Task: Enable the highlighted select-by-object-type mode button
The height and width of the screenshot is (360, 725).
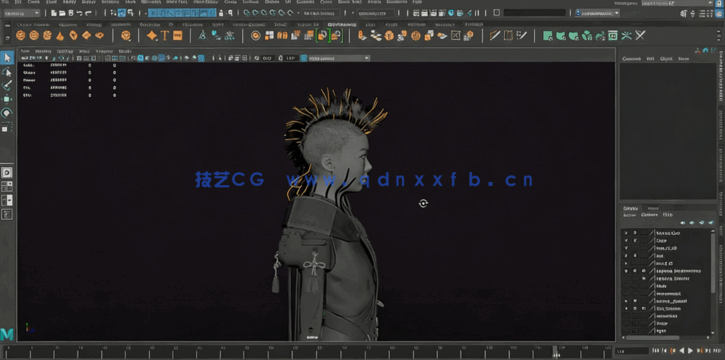Action: pos(122,13)
